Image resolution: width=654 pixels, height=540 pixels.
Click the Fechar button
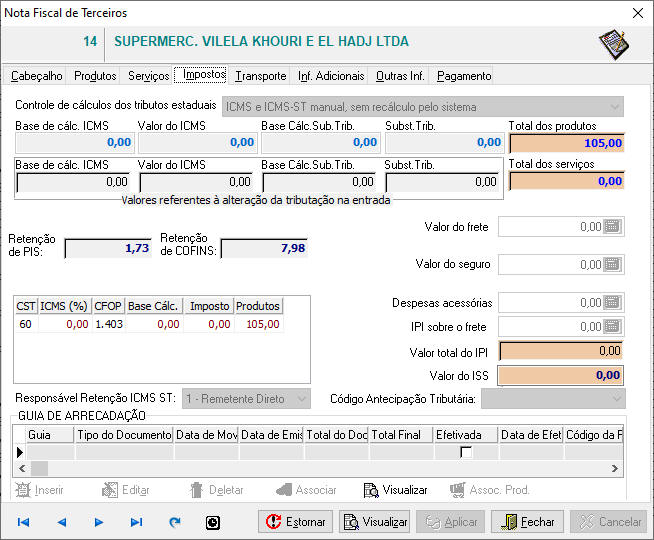click(x=527, y=522)
